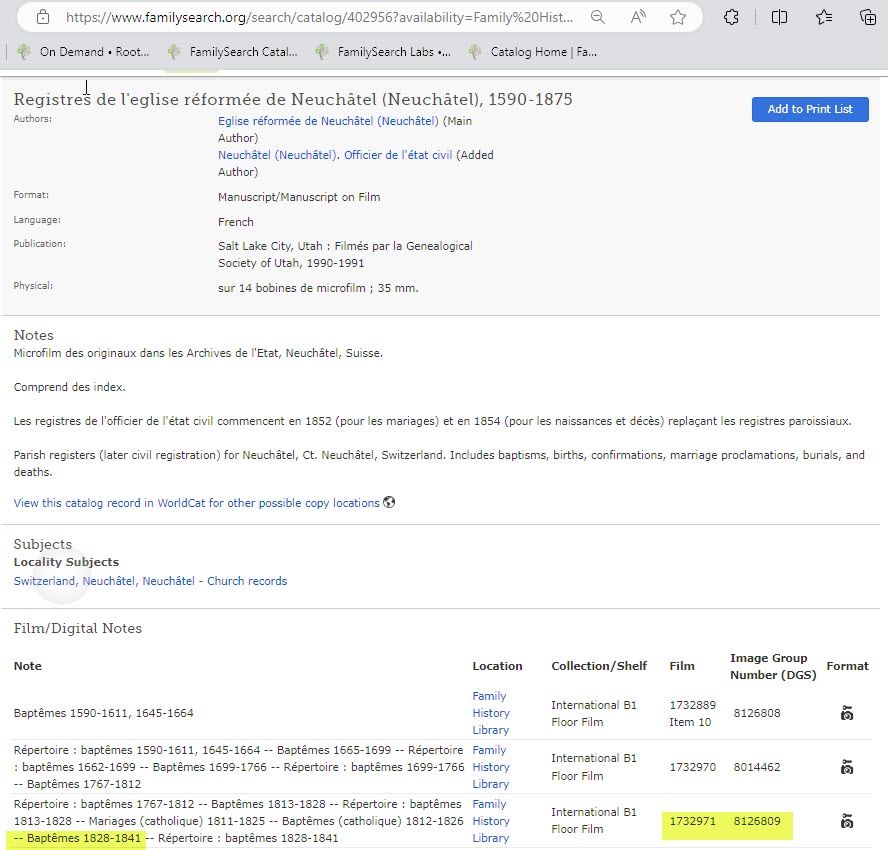The image size is (888, 850).
Task: Click the 'Locality Subjects' subheading
Action: click(x=66, y=562)
